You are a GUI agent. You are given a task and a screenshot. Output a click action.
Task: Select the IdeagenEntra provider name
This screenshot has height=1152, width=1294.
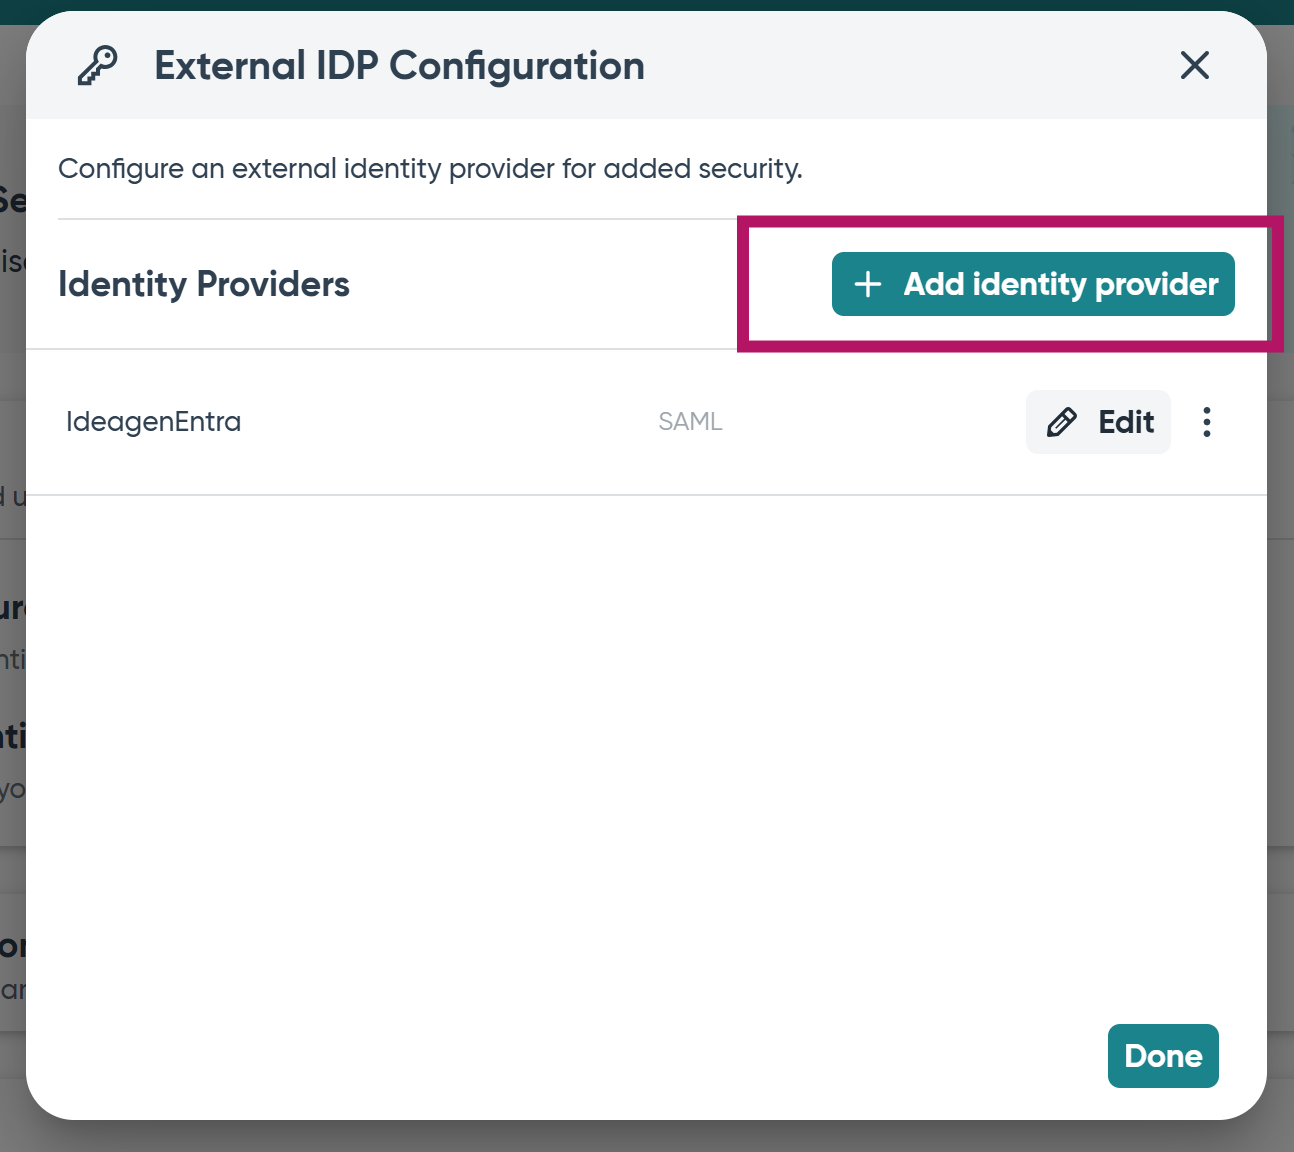point(153,422)
